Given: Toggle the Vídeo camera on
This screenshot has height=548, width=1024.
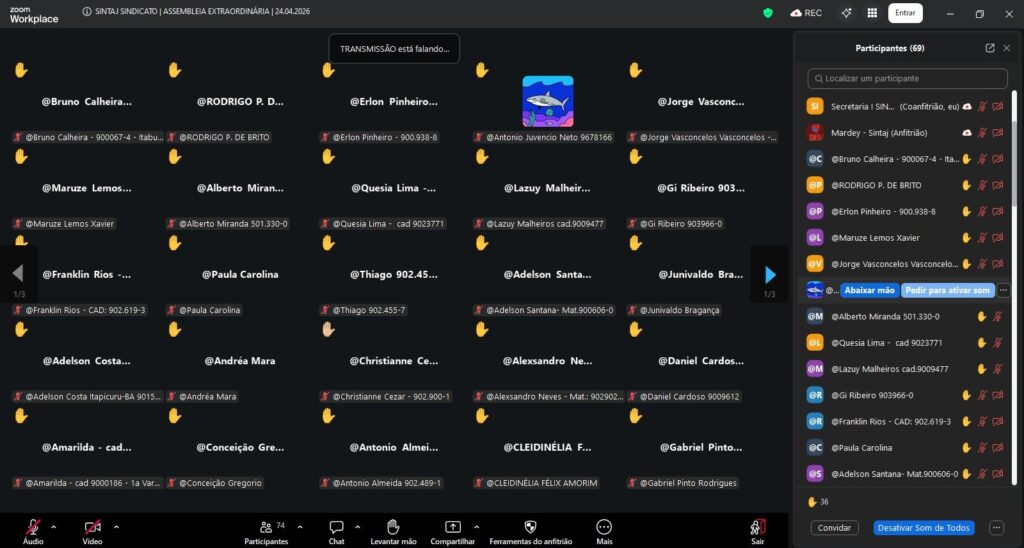Looking at the screenshot, I should click(92, 526).
